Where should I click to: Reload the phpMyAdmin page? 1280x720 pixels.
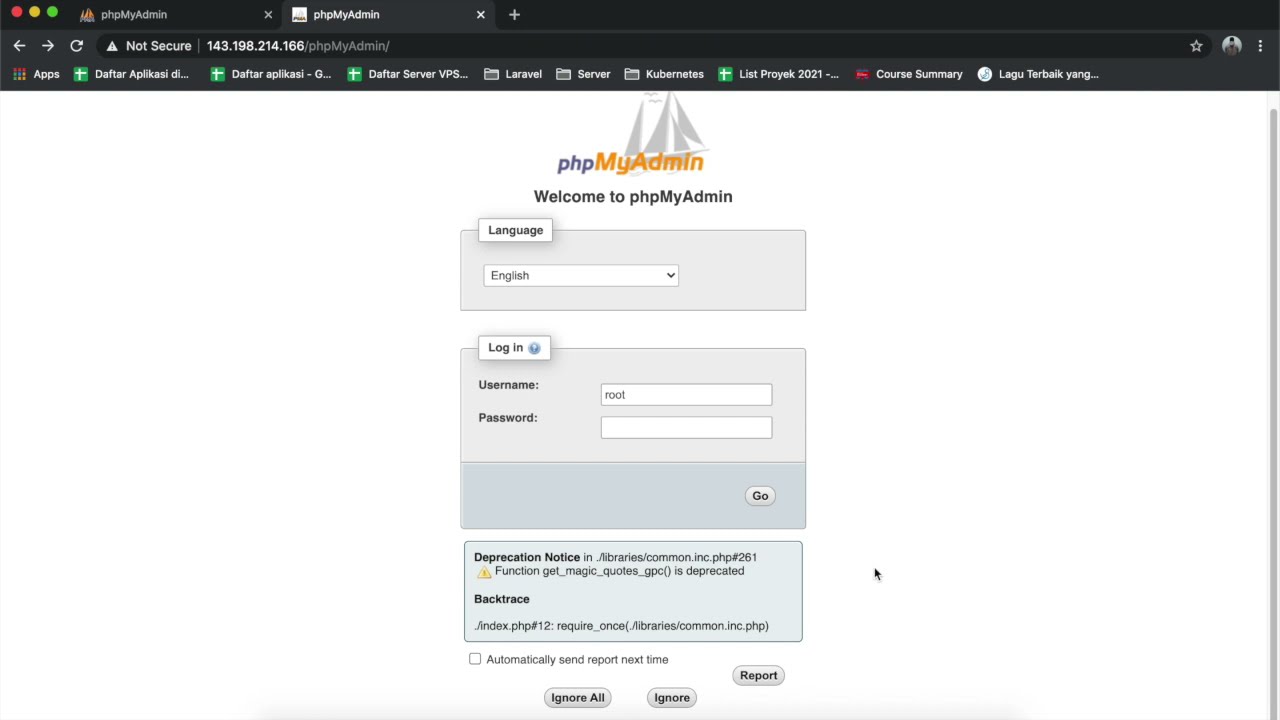(x=76, y=46)
